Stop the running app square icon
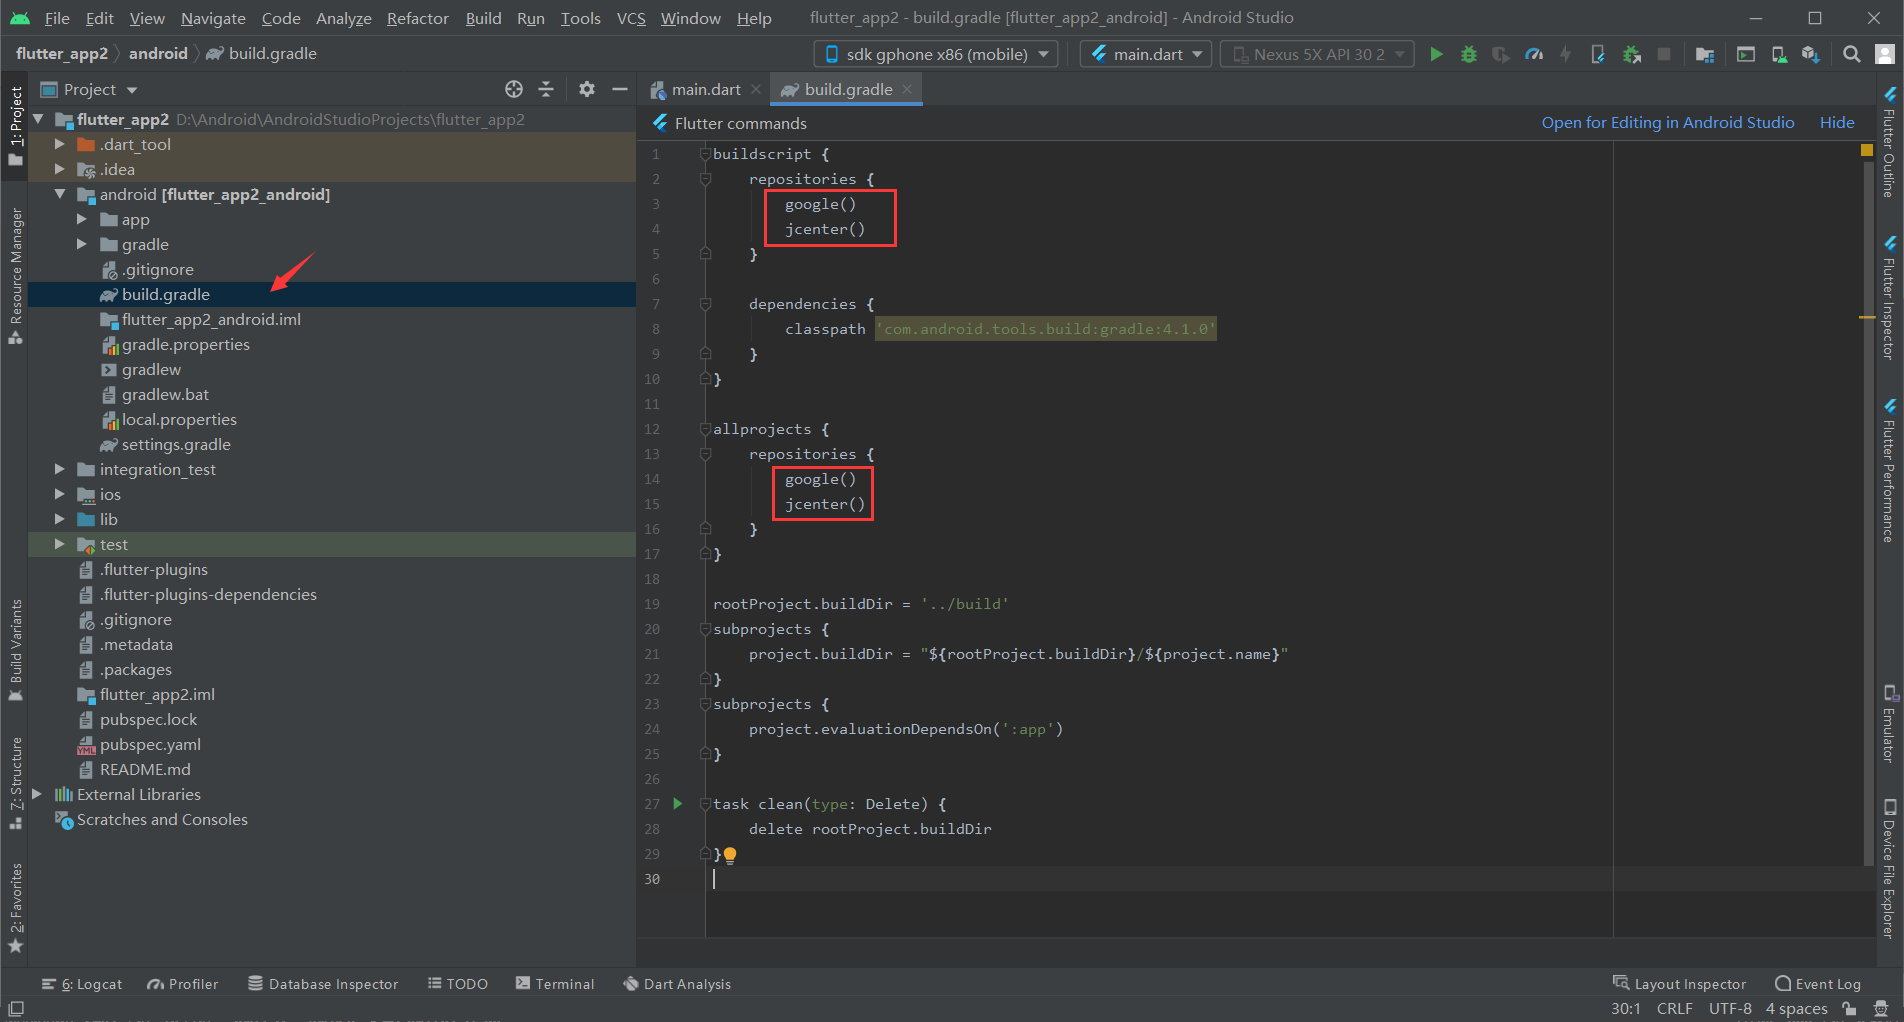 [1664, 54]
